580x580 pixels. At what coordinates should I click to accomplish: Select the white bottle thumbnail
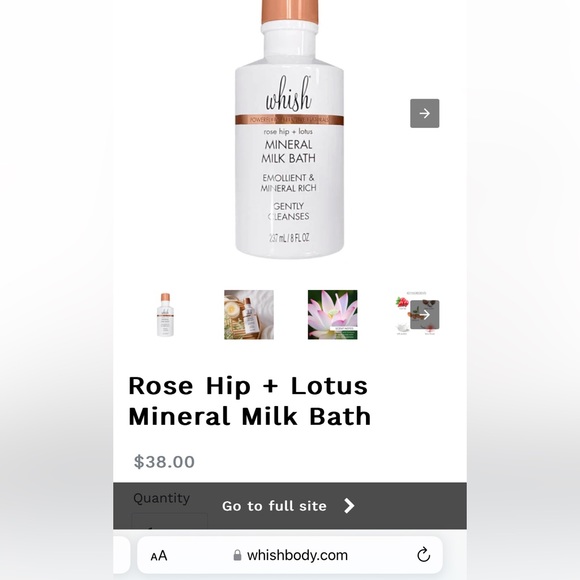point(165,314)
